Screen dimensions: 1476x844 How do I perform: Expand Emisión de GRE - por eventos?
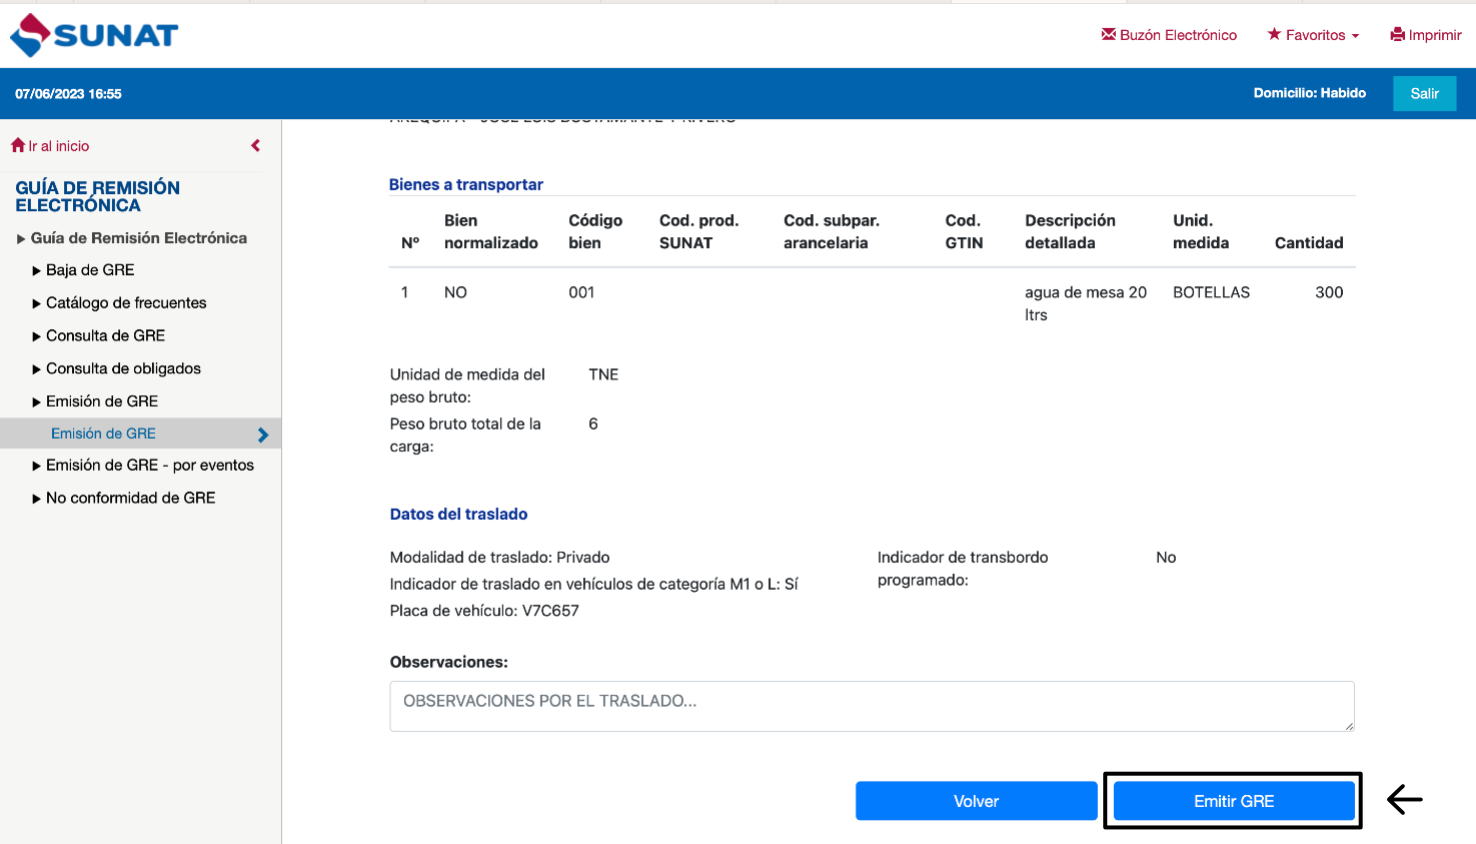(x=149, y=465)
